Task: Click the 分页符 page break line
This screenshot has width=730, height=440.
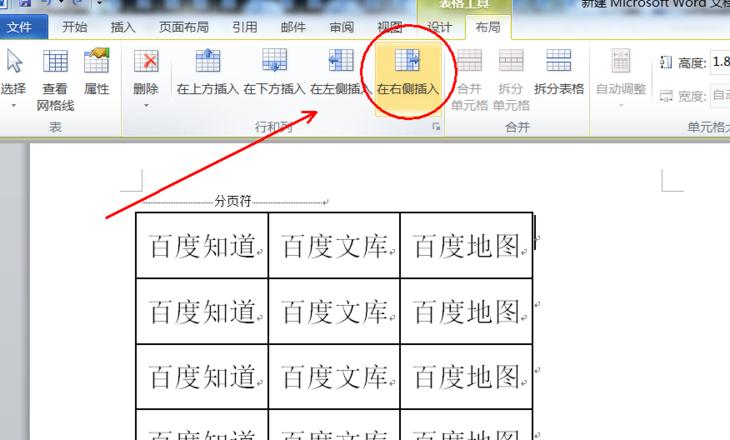Action: point(235,202)
